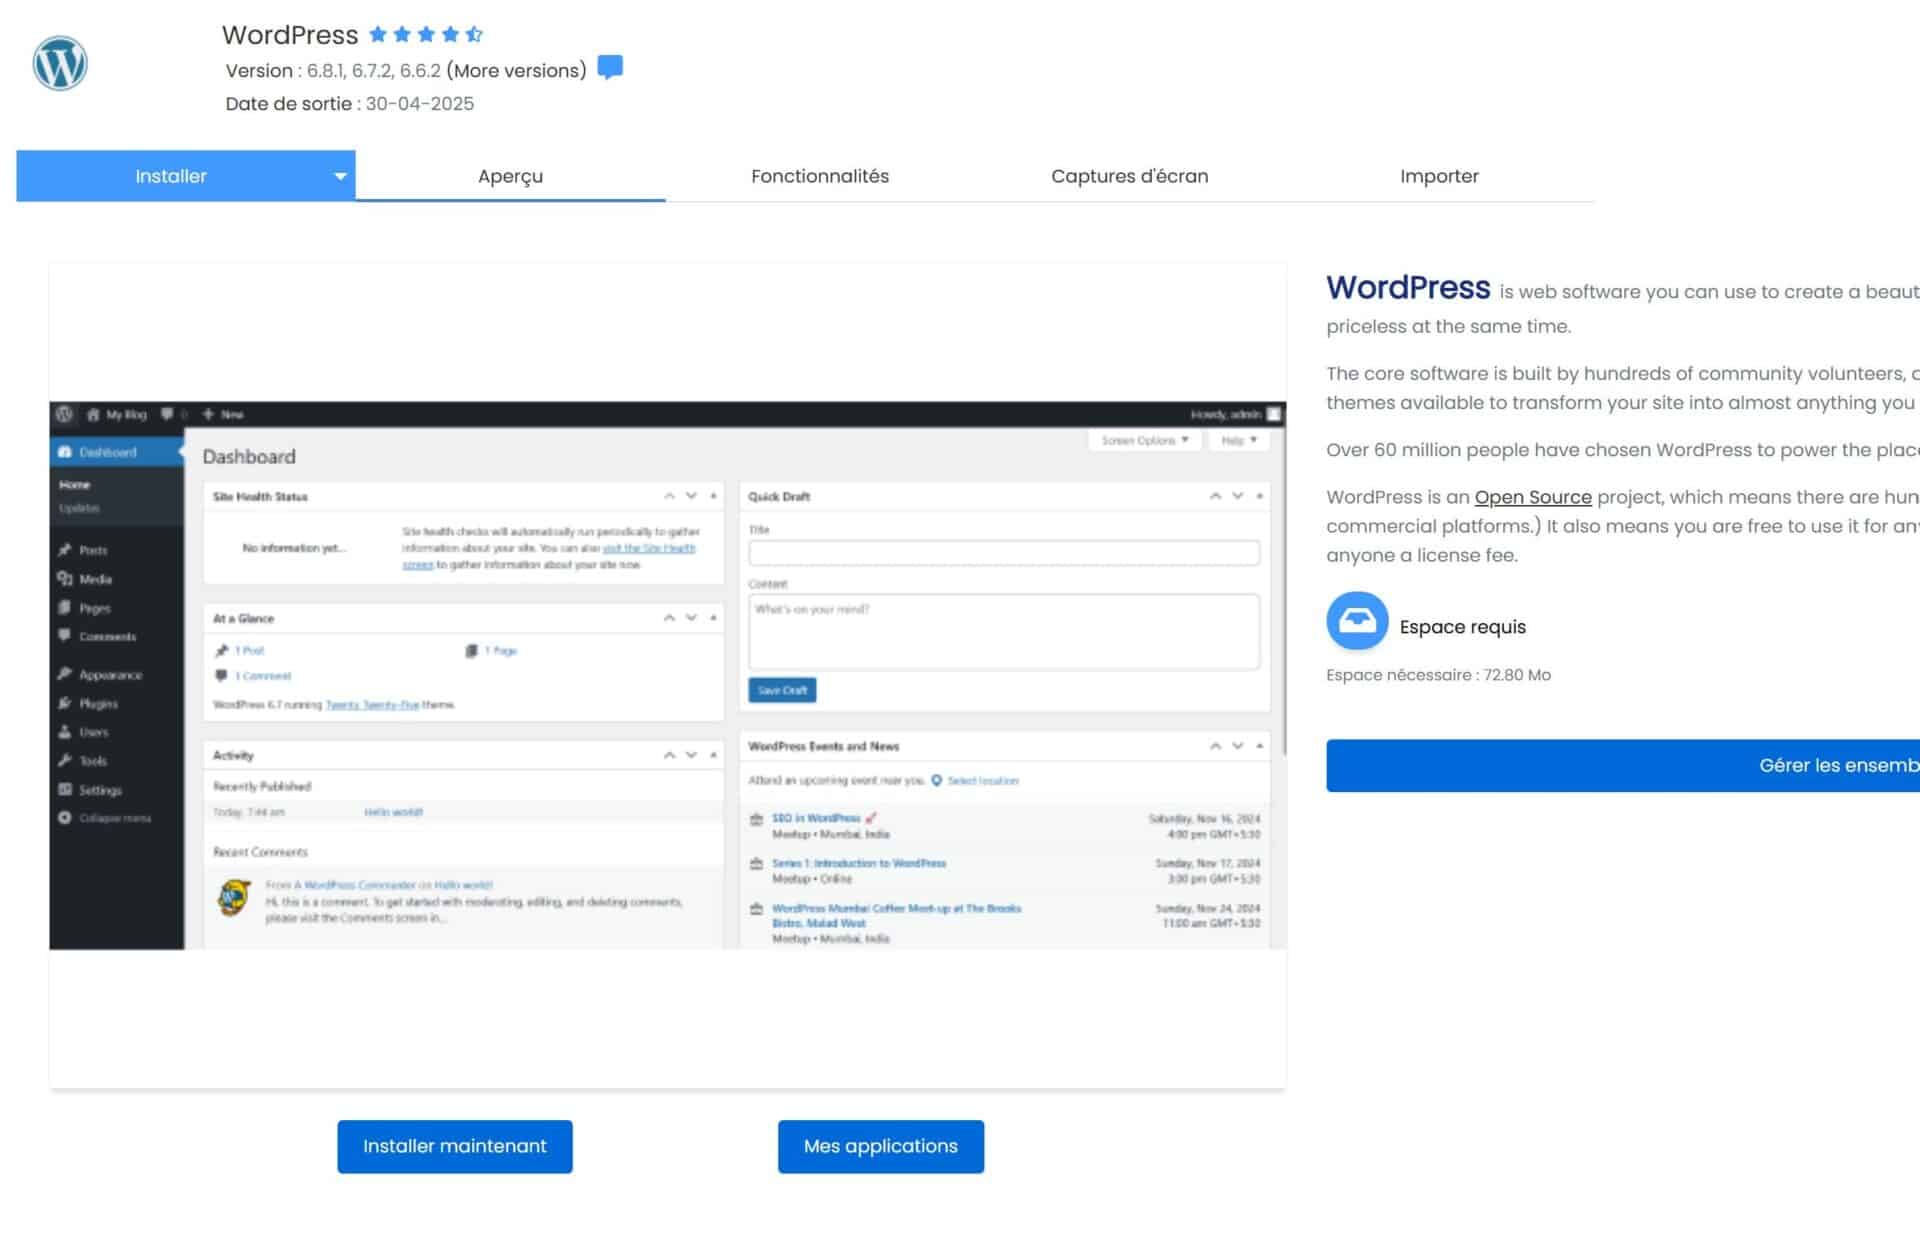Click the Espace nécessaire : 72.80 Mo text
This screenshot has height=1235, width=1920.
pyautogui.click(x=1438, y=675)
